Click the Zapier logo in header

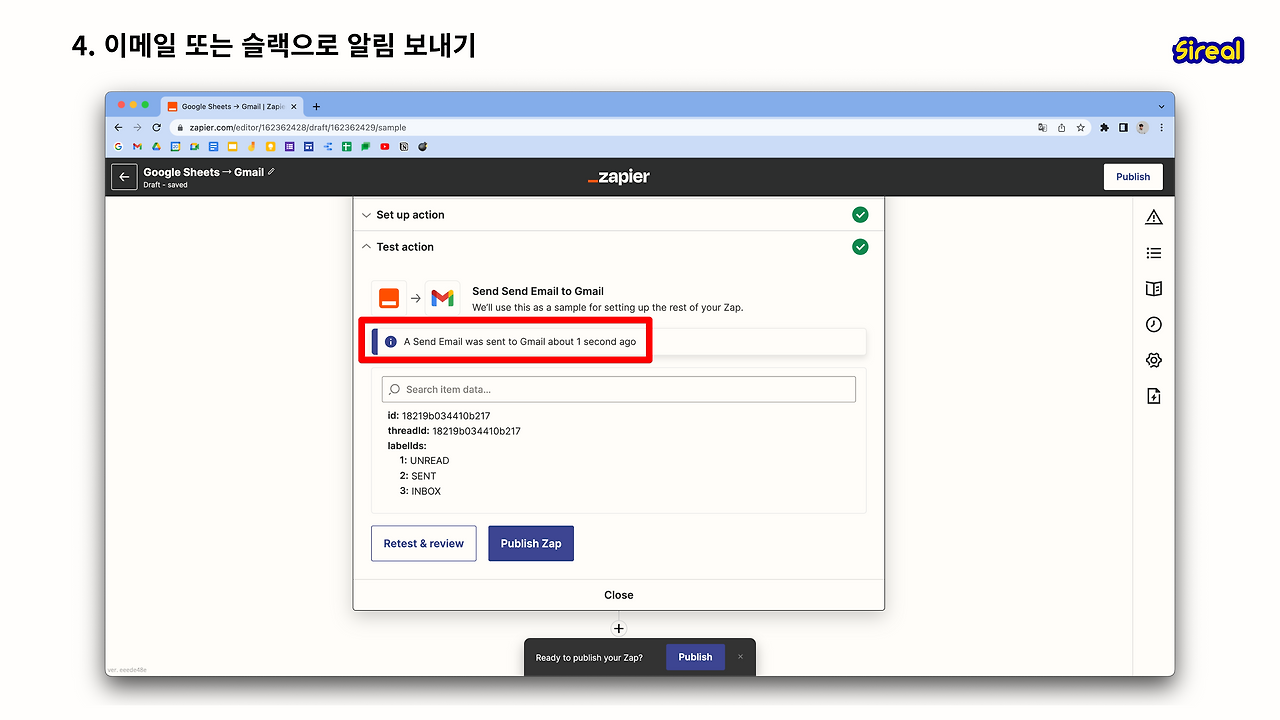point(619,177)
